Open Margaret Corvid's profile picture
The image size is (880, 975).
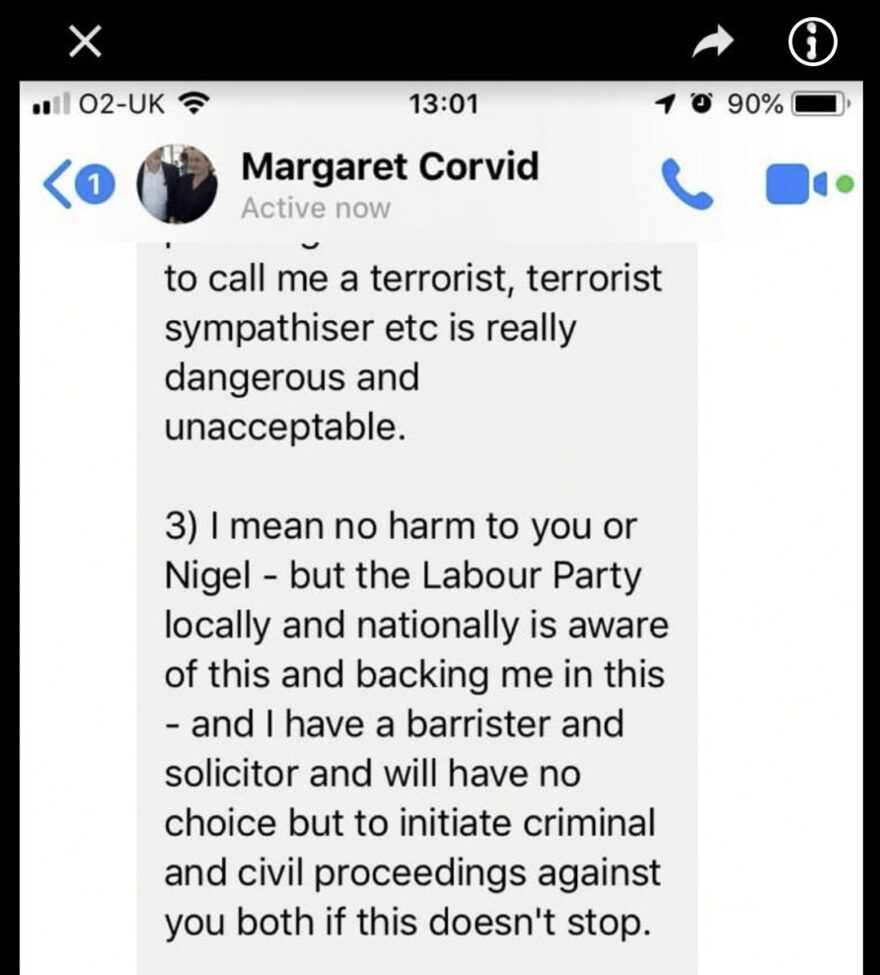click(x=177, y=184)
